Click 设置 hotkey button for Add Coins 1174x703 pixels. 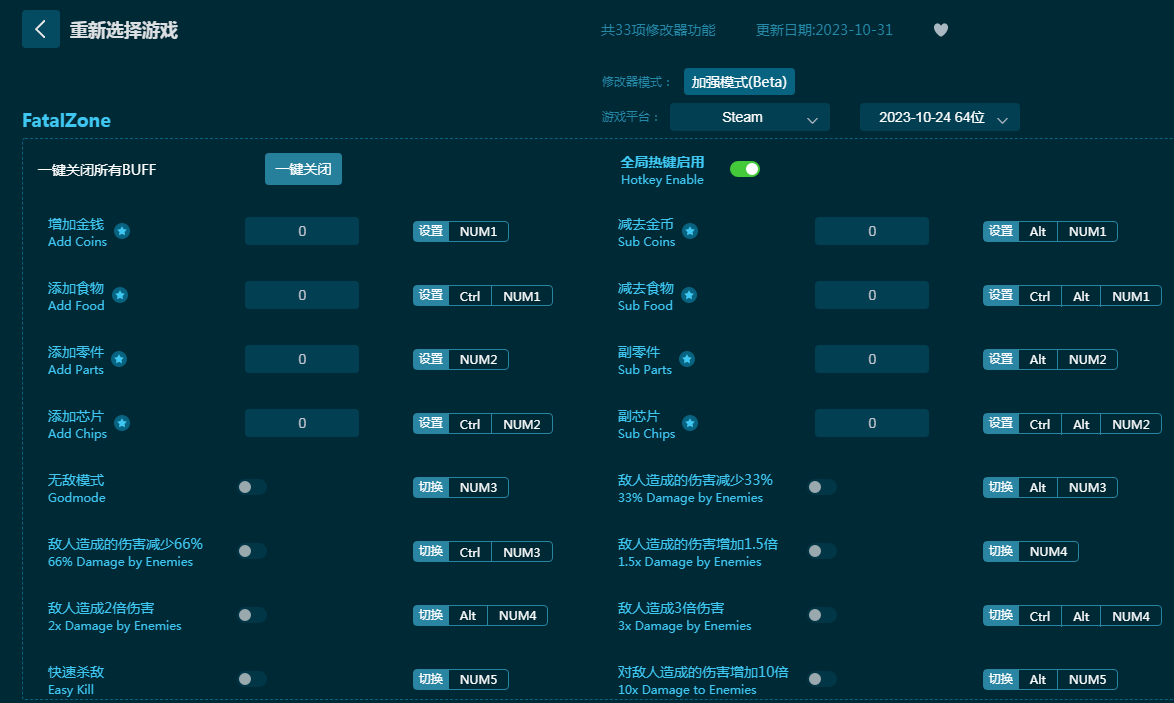coord(431,231)
